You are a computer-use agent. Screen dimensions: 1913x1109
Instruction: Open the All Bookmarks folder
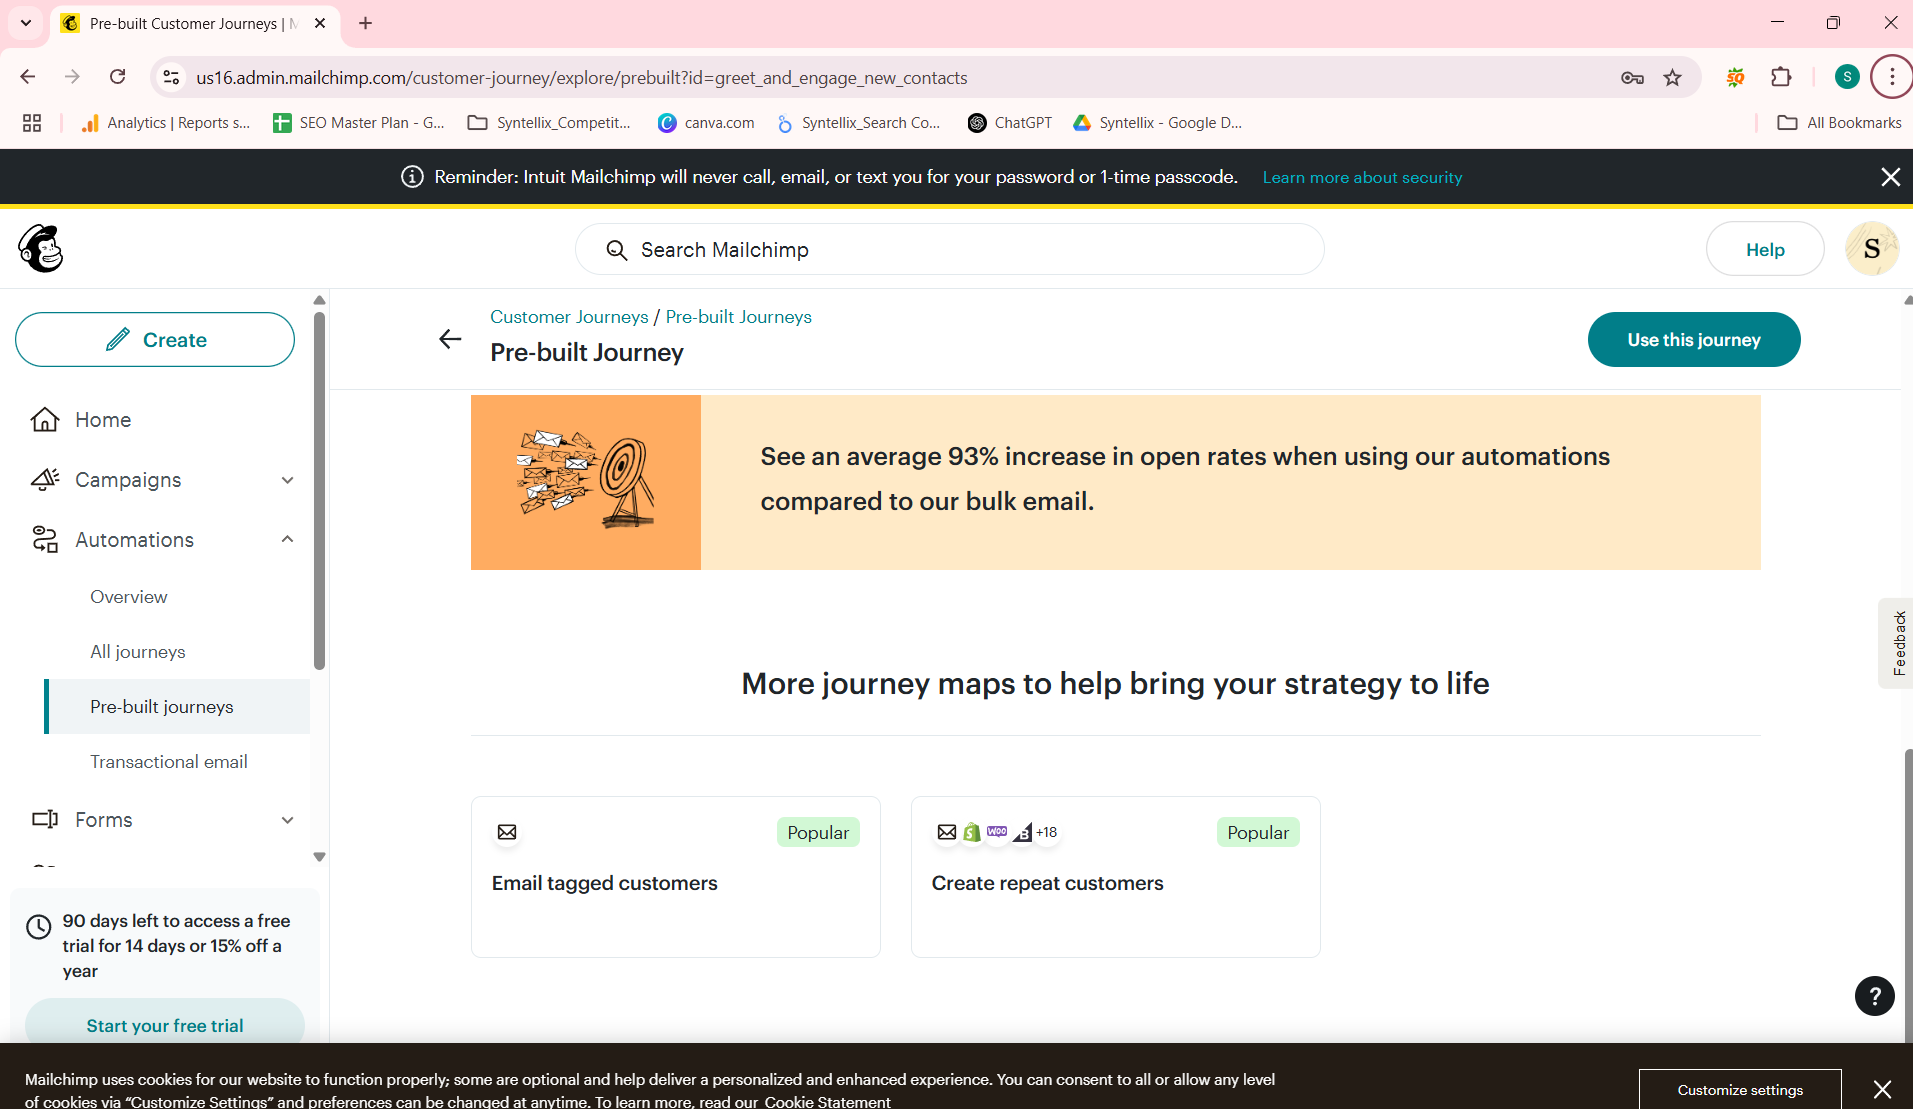pyautogui.click(x=1839, y=123)
